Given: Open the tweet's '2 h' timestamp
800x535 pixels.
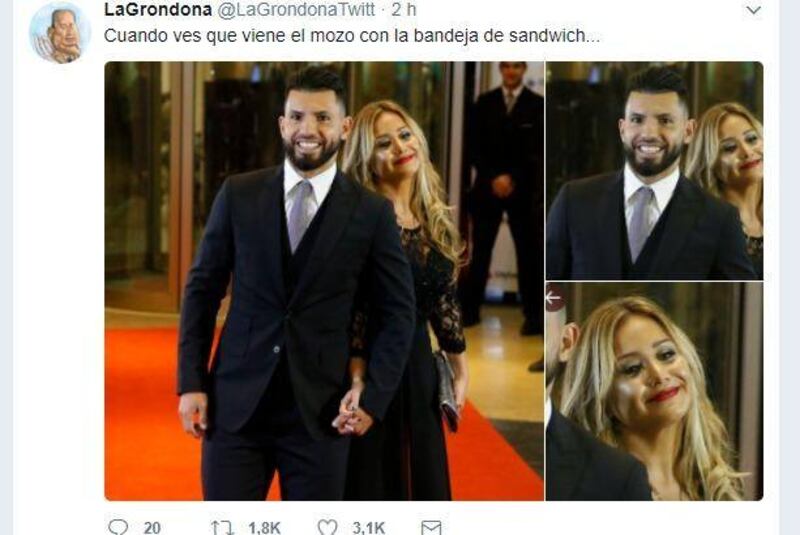Looking at the screenshot, I should (404, 9).
